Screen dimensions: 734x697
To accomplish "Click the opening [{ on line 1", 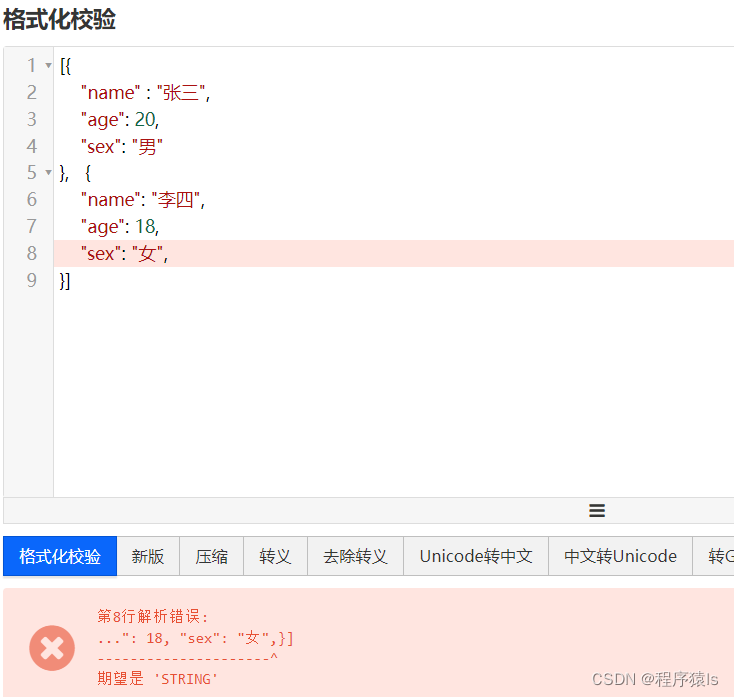I will pyautogui.click(x=66, y=66).
